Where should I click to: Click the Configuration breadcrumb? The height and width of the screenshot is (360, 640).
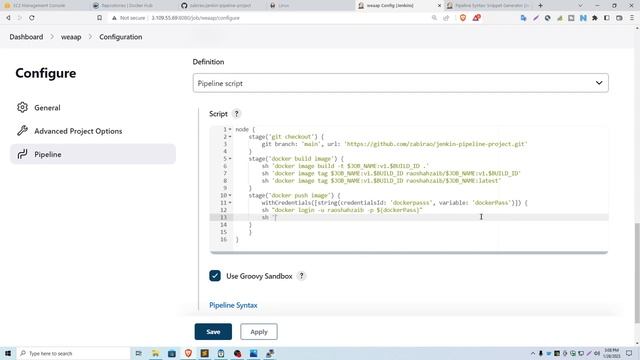pyautogui.click(x=121, y=37)
